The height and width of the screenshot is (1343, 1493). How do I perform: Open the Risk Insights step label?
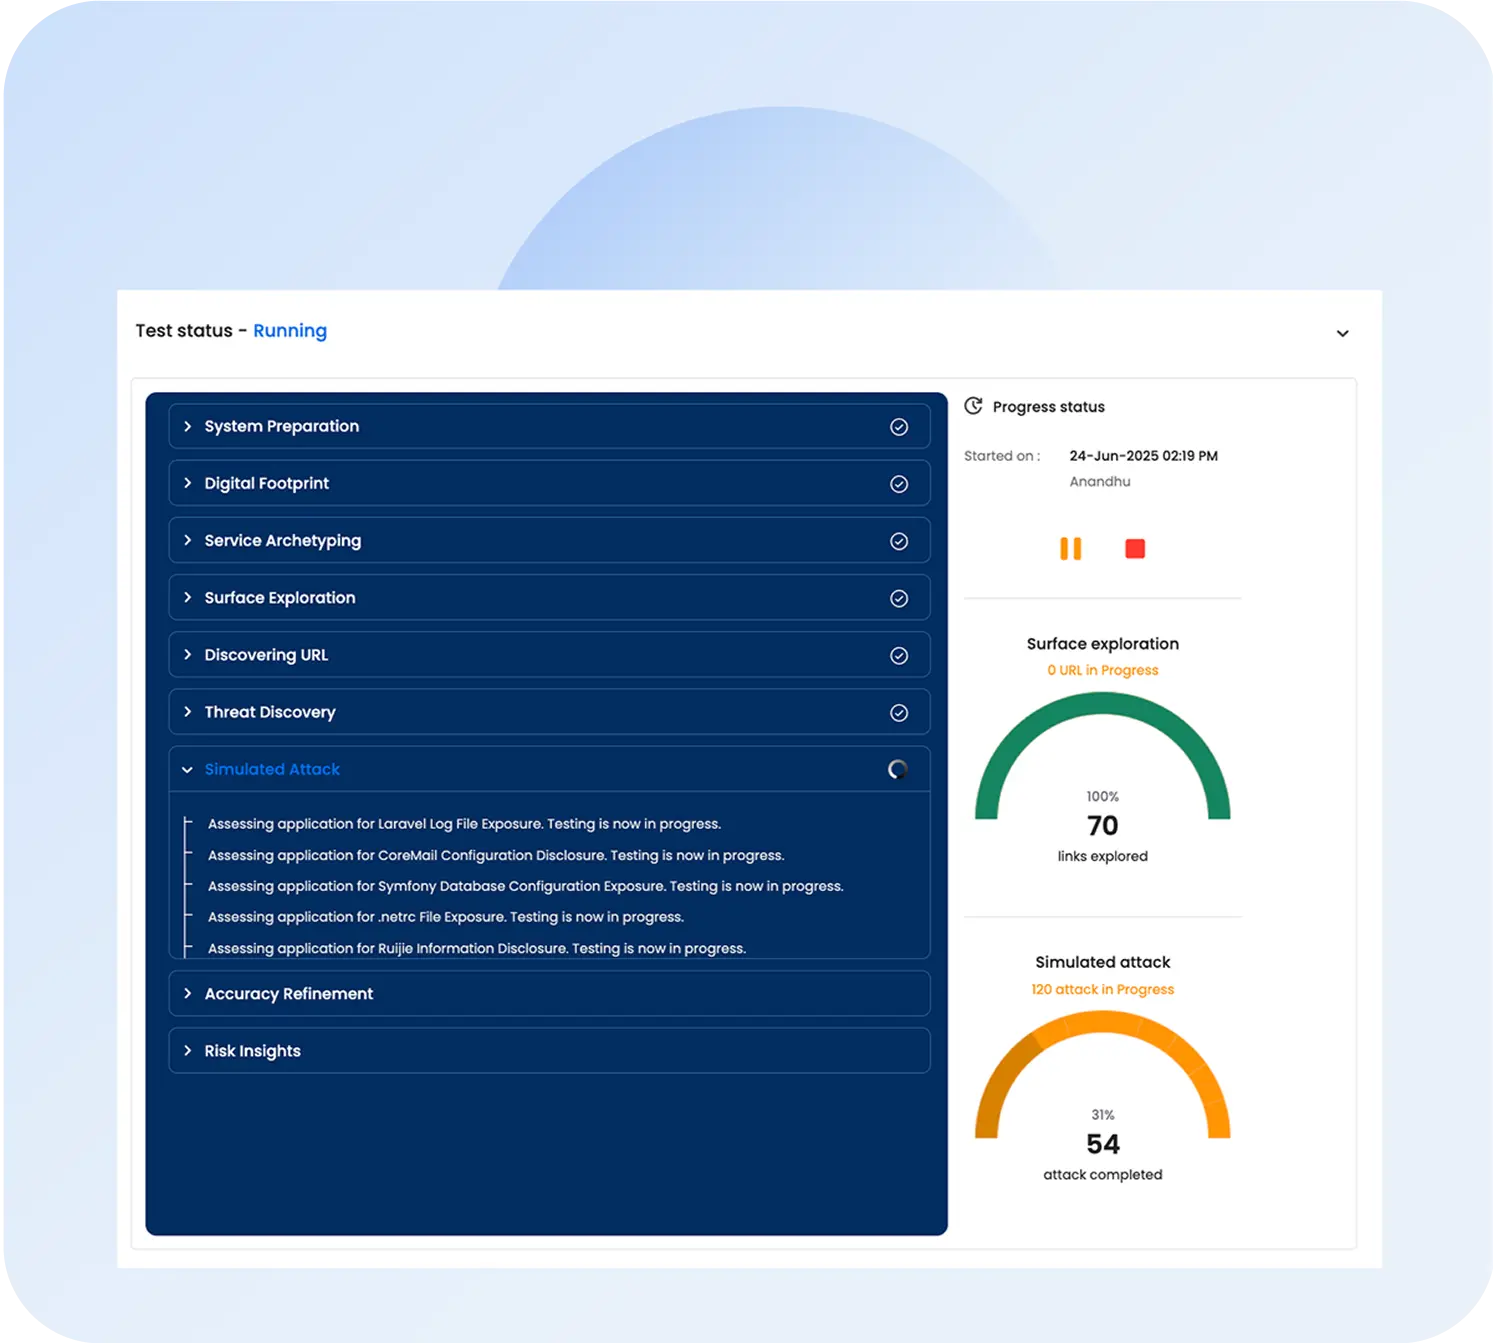pos(252,1051)
